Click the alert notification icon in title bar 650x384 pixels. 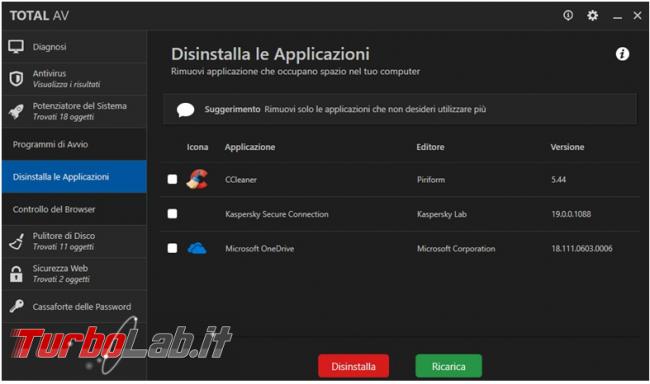(x=568, y=15)
